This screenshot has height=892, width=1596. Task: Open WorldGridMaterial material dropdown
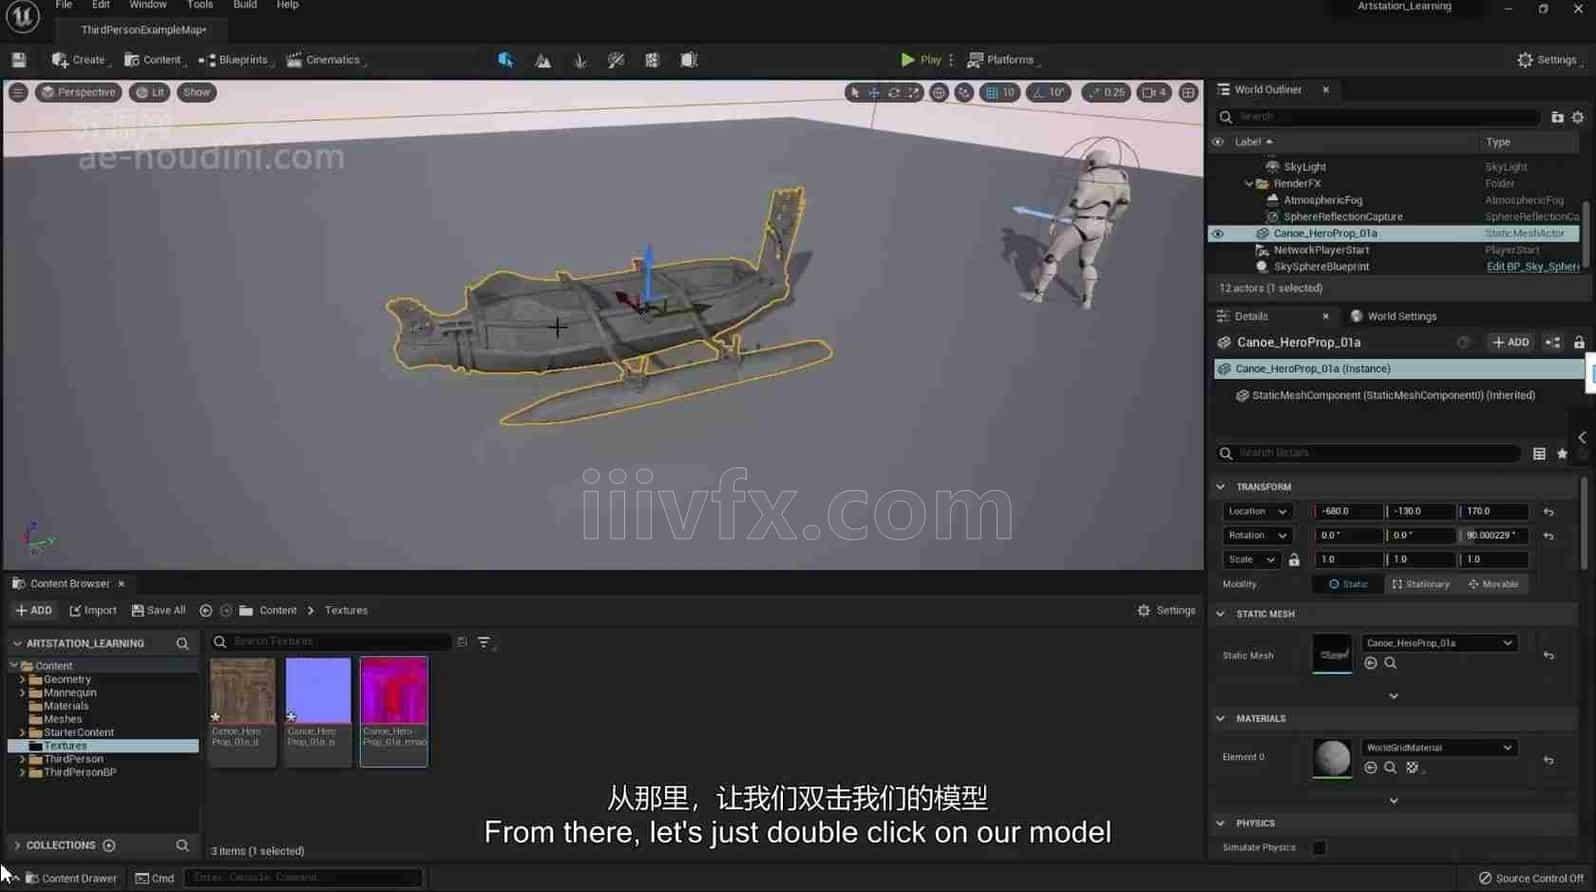click(1439, 748)
